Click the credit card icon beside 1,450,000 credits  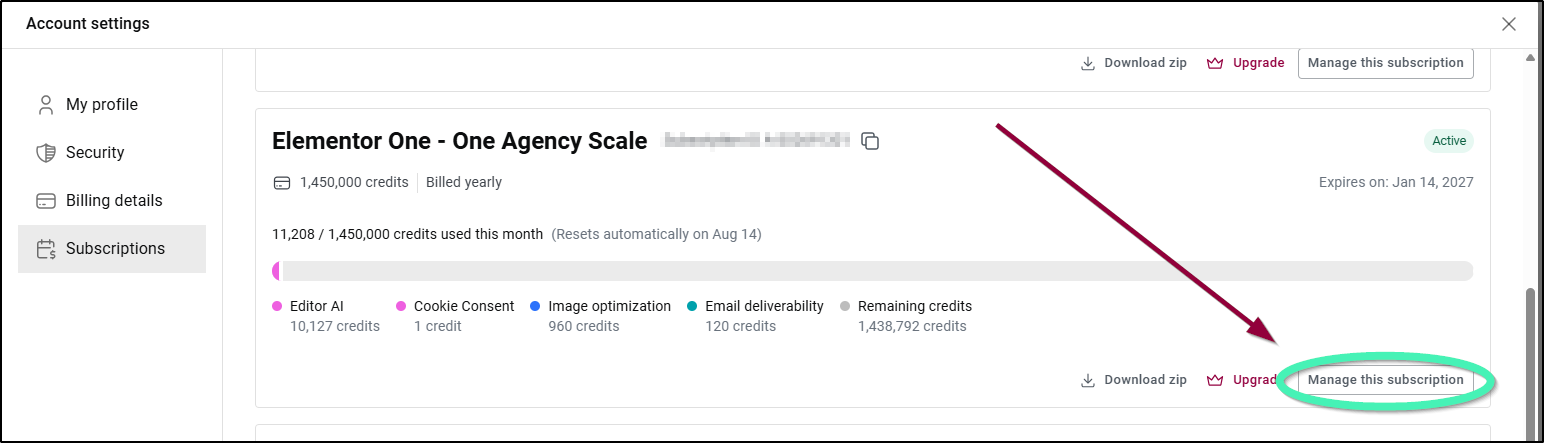pyautogui.click(x=282, y=183)
